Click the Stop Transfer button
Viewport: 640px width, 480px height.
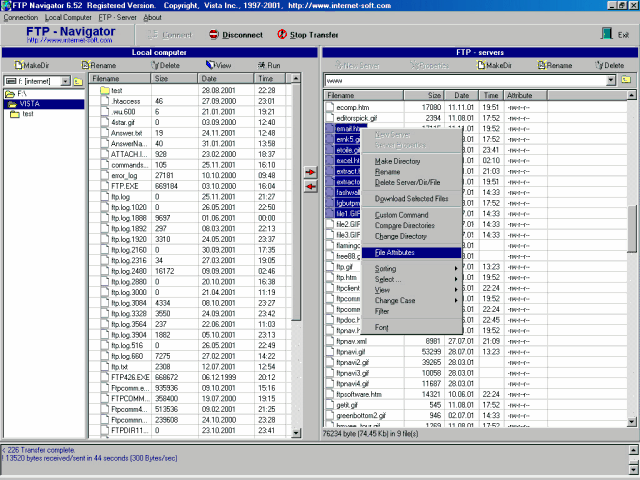[x=308, y=35]
